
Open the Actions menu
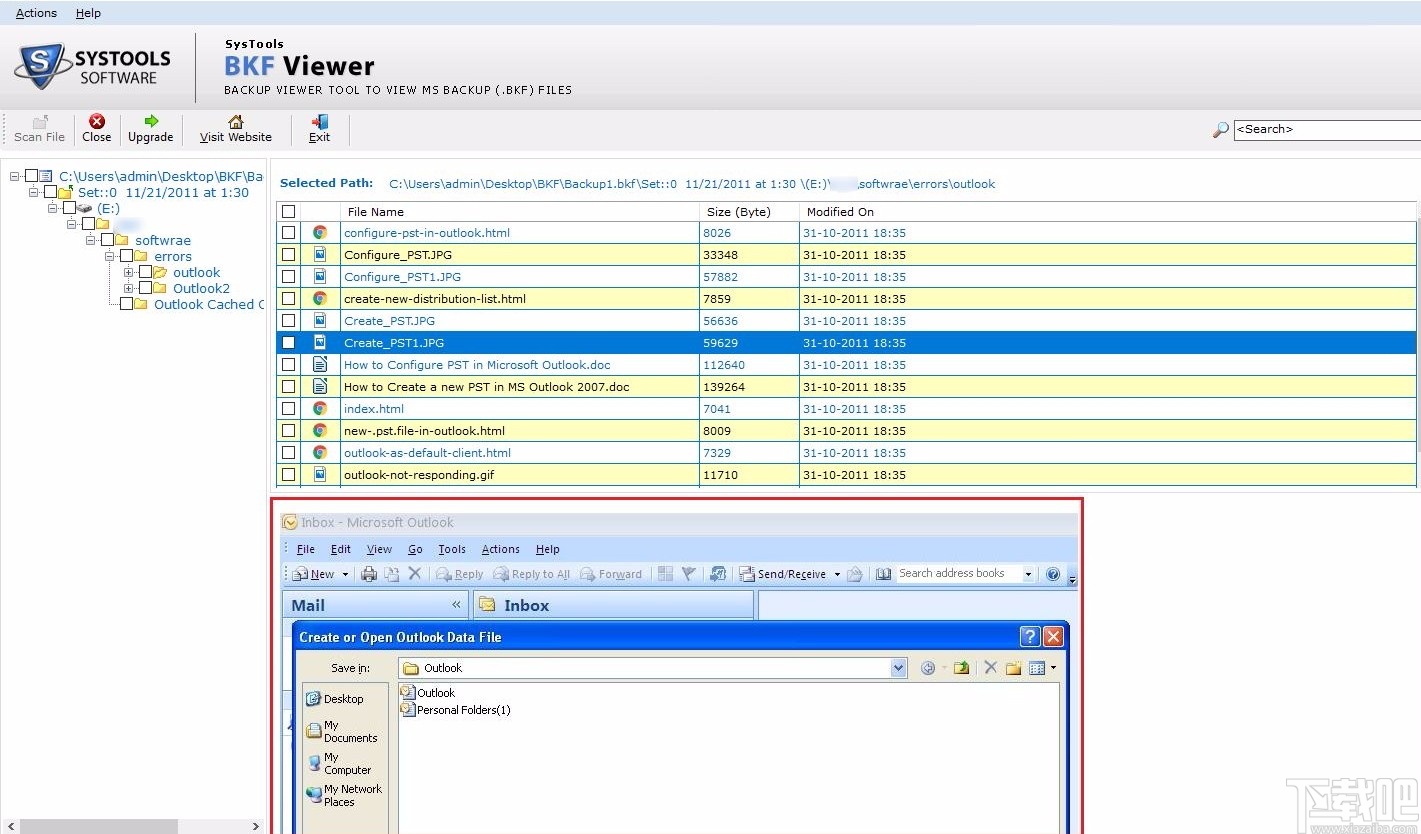pos(35,13)
